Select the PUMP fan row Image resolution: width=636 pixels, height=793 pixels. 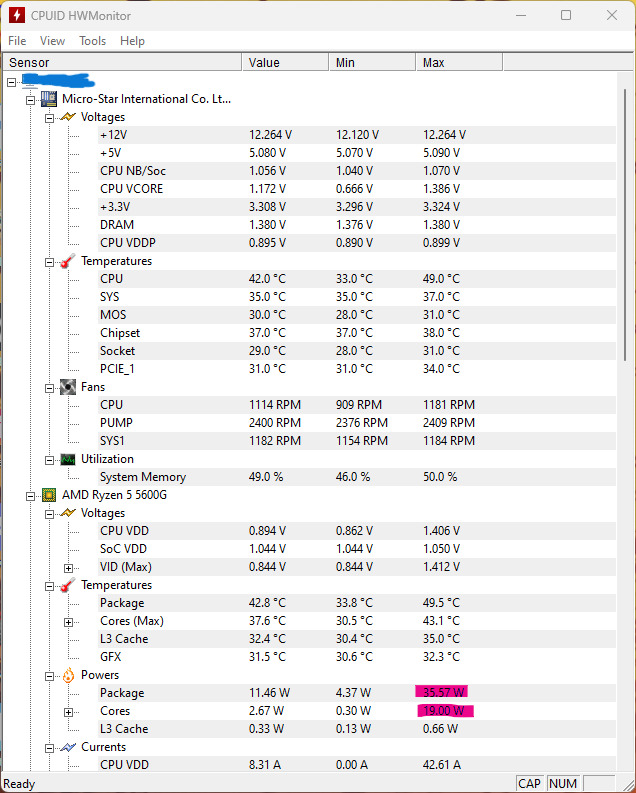click(357, 423)
